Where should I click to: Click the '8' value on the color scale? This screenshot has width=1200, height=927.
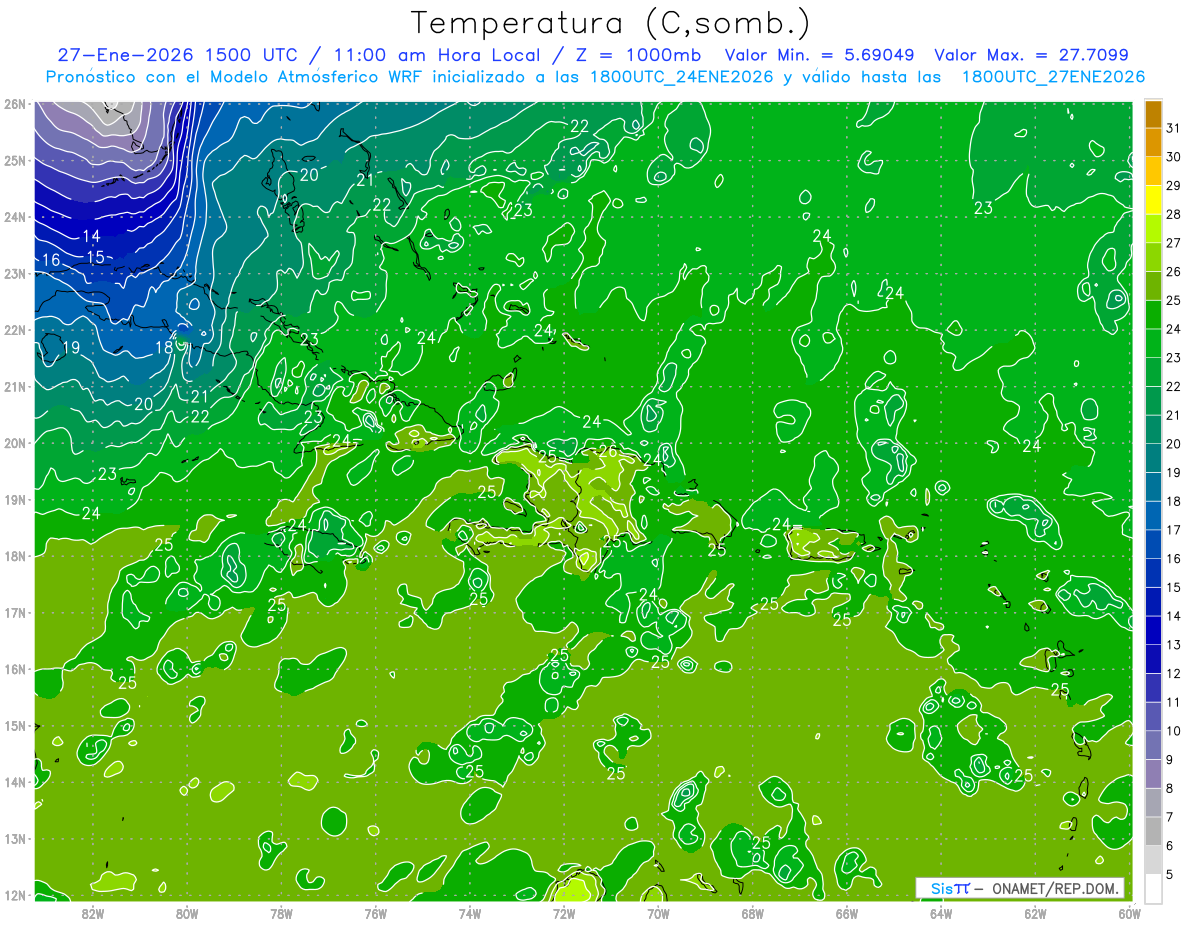(1170, 789)
